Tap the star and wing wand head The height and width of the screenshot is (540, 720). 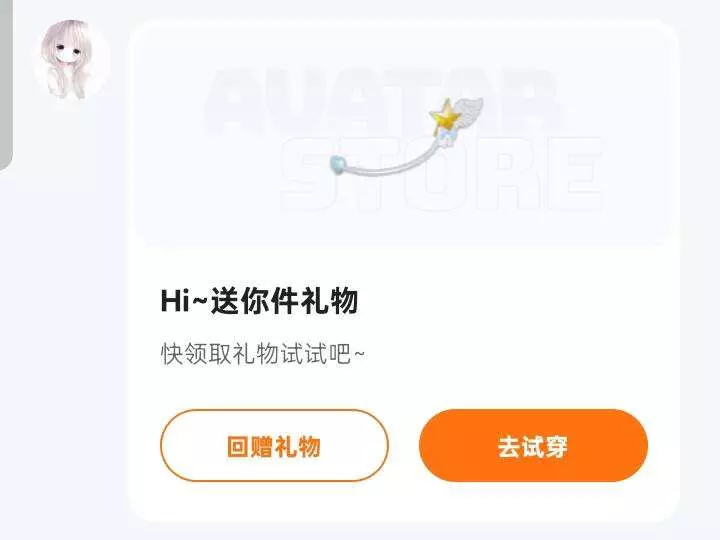[456, 116]
